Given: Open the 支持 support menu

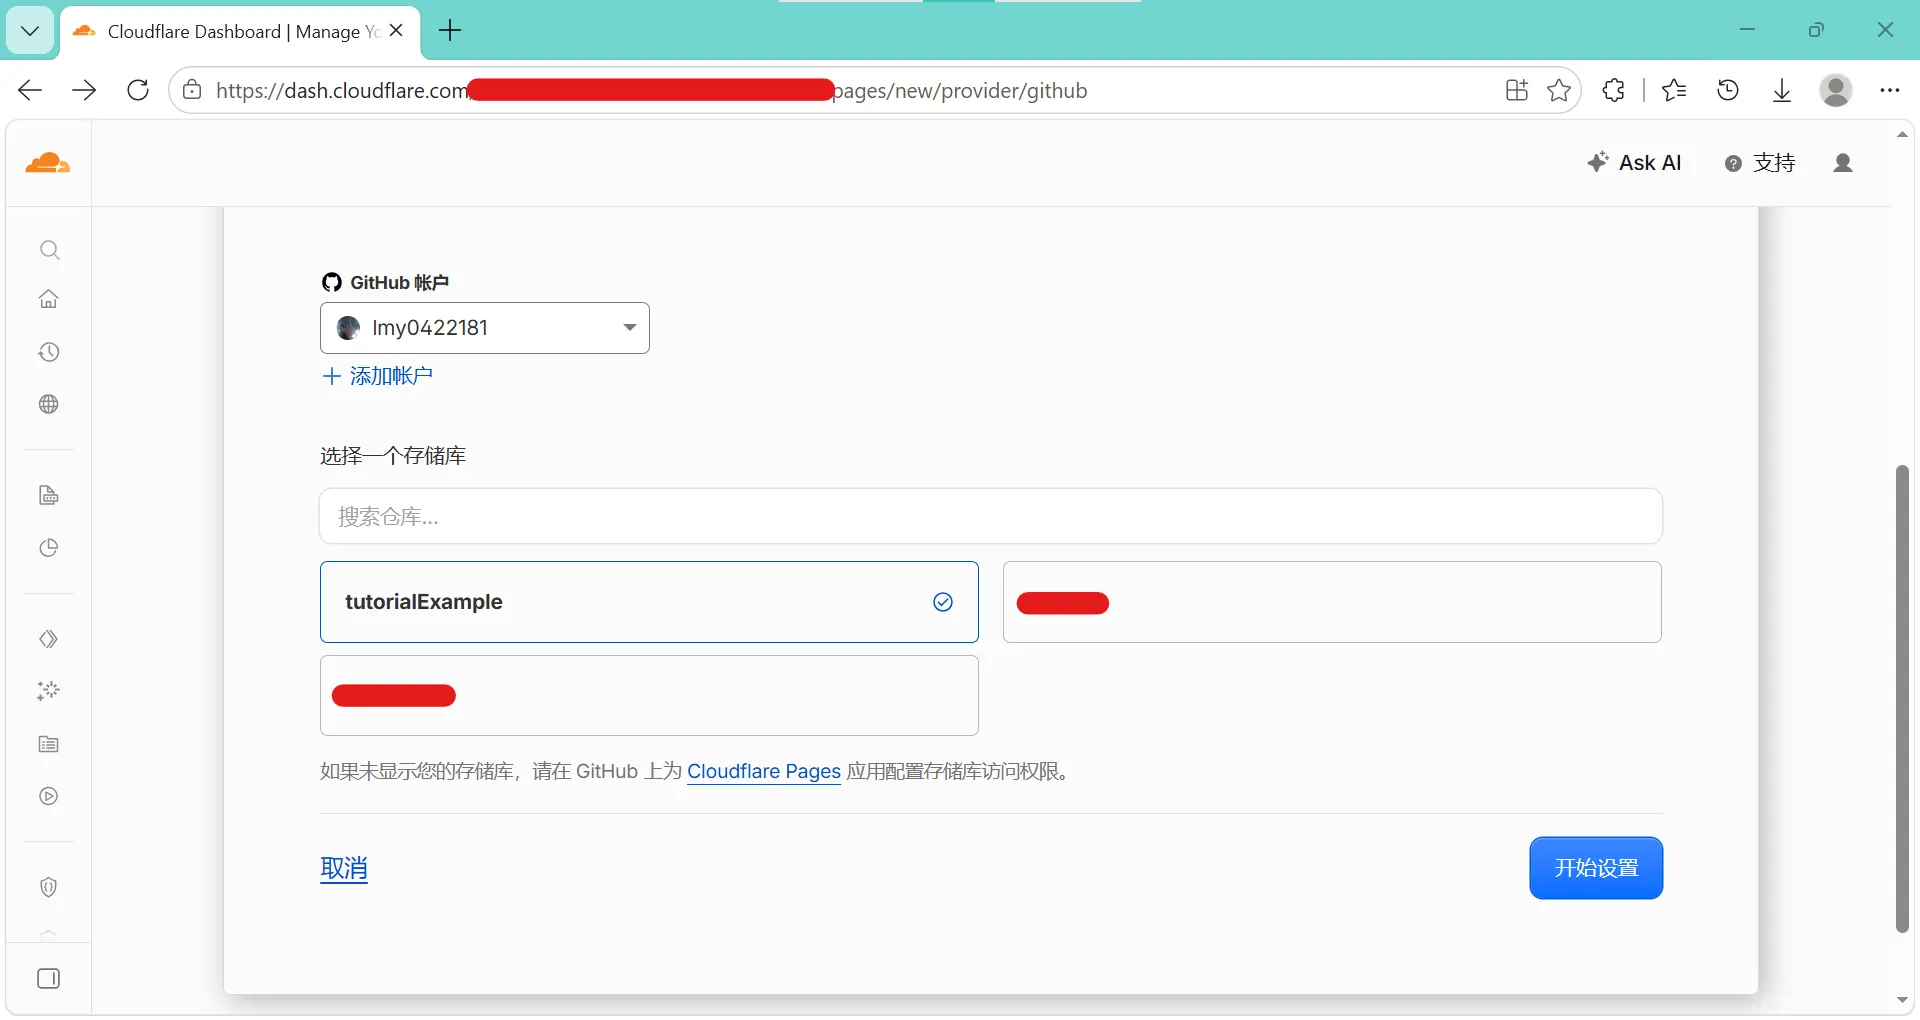Looking at the screenshot, I should click(1760, 163).
